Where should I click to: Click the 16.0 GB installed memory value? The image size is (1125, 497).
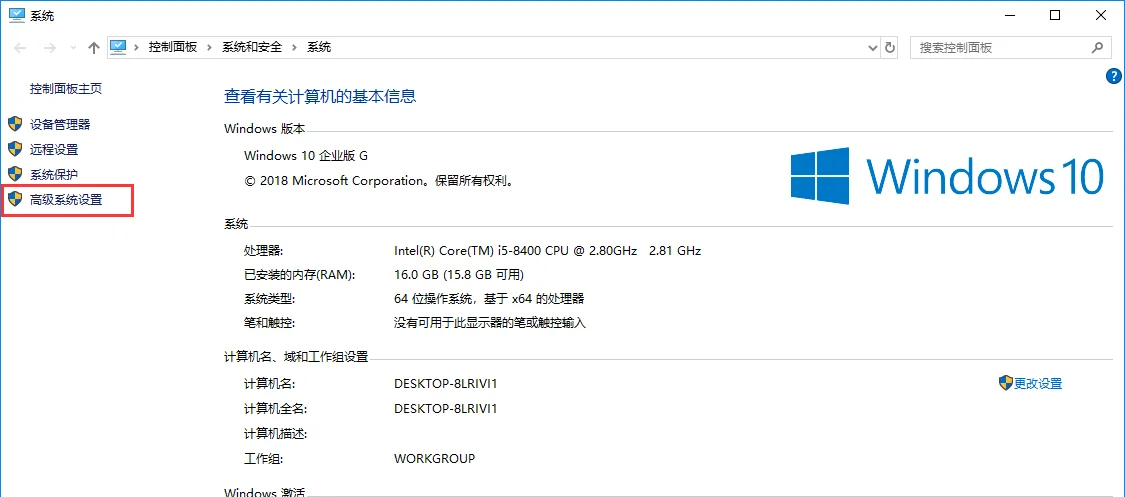pos(460,275)
